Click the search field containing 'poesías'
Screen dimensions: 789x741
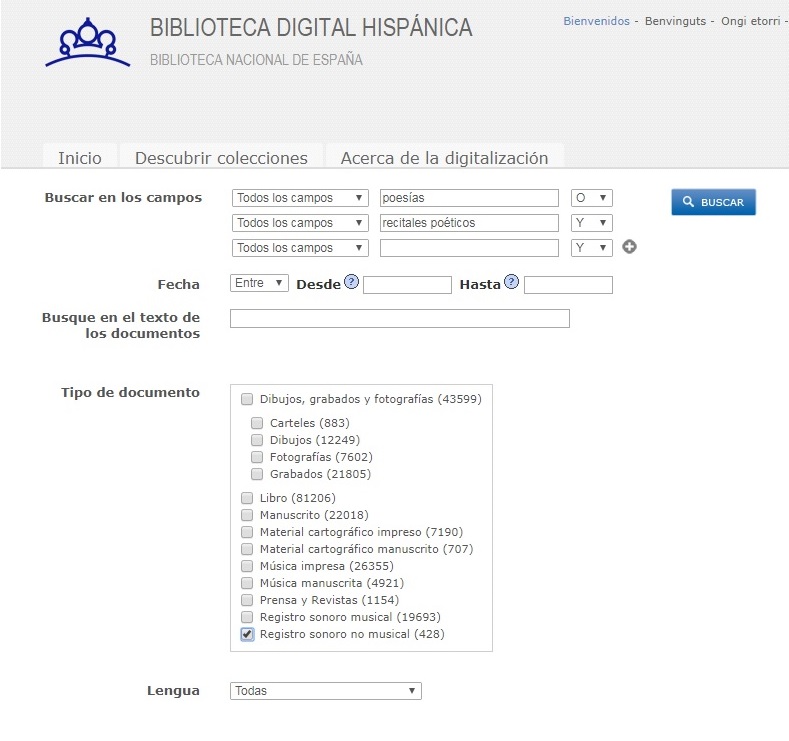click(x=469, y=198)
